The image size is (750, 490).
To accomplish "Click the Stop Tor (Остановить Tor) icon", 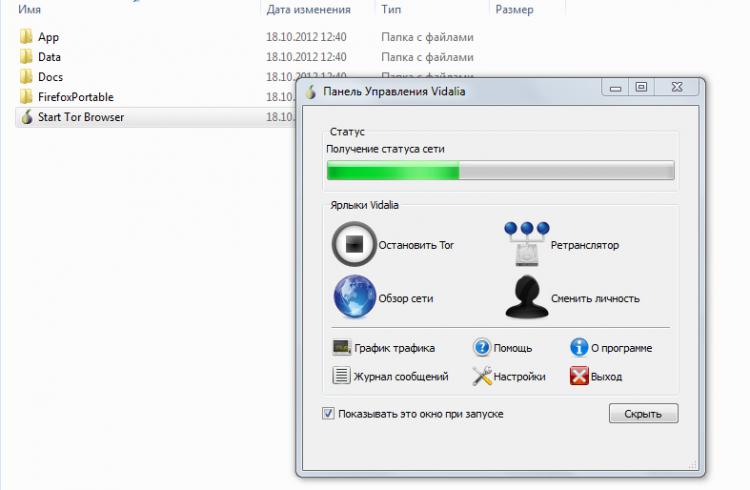I will click(354, 244).
